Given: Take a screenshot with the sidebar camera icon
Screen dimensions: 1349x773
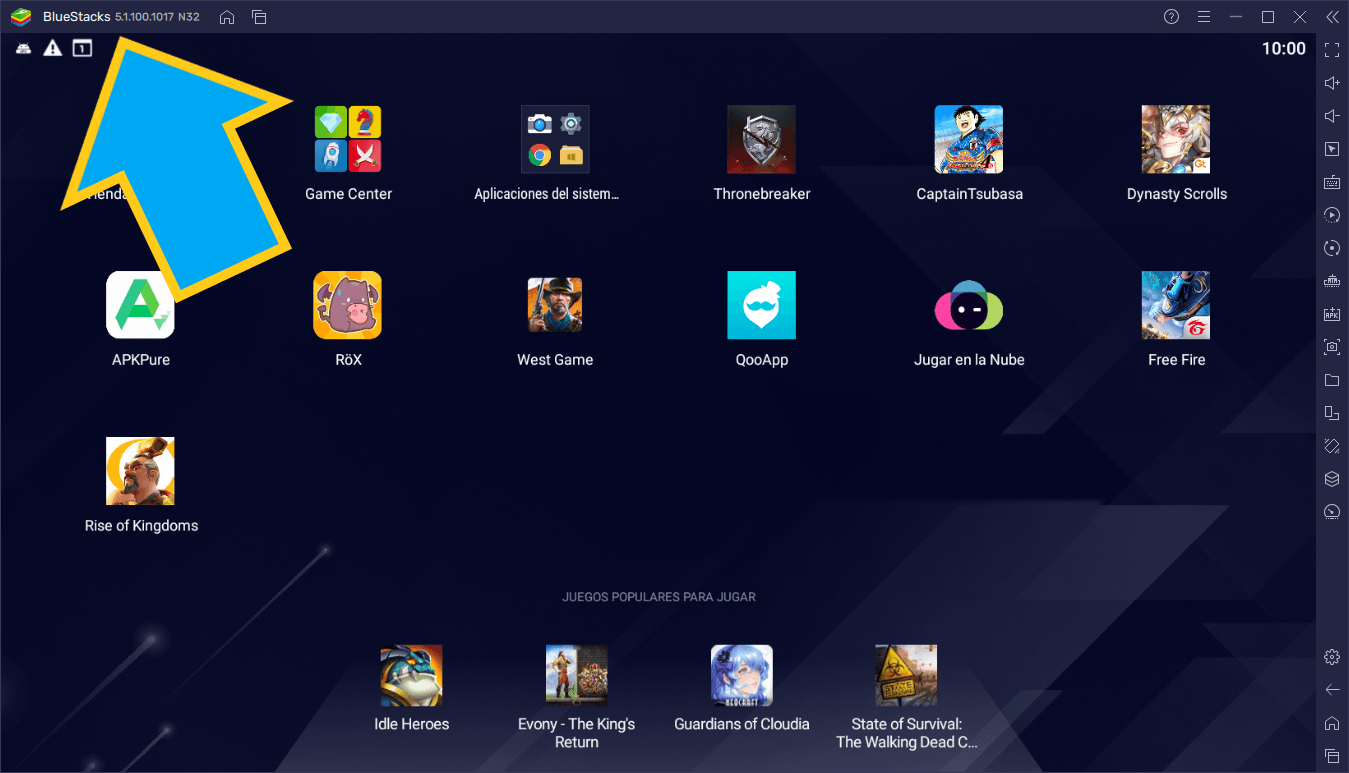Looking at the screenshot, I should click(1331, 347).
